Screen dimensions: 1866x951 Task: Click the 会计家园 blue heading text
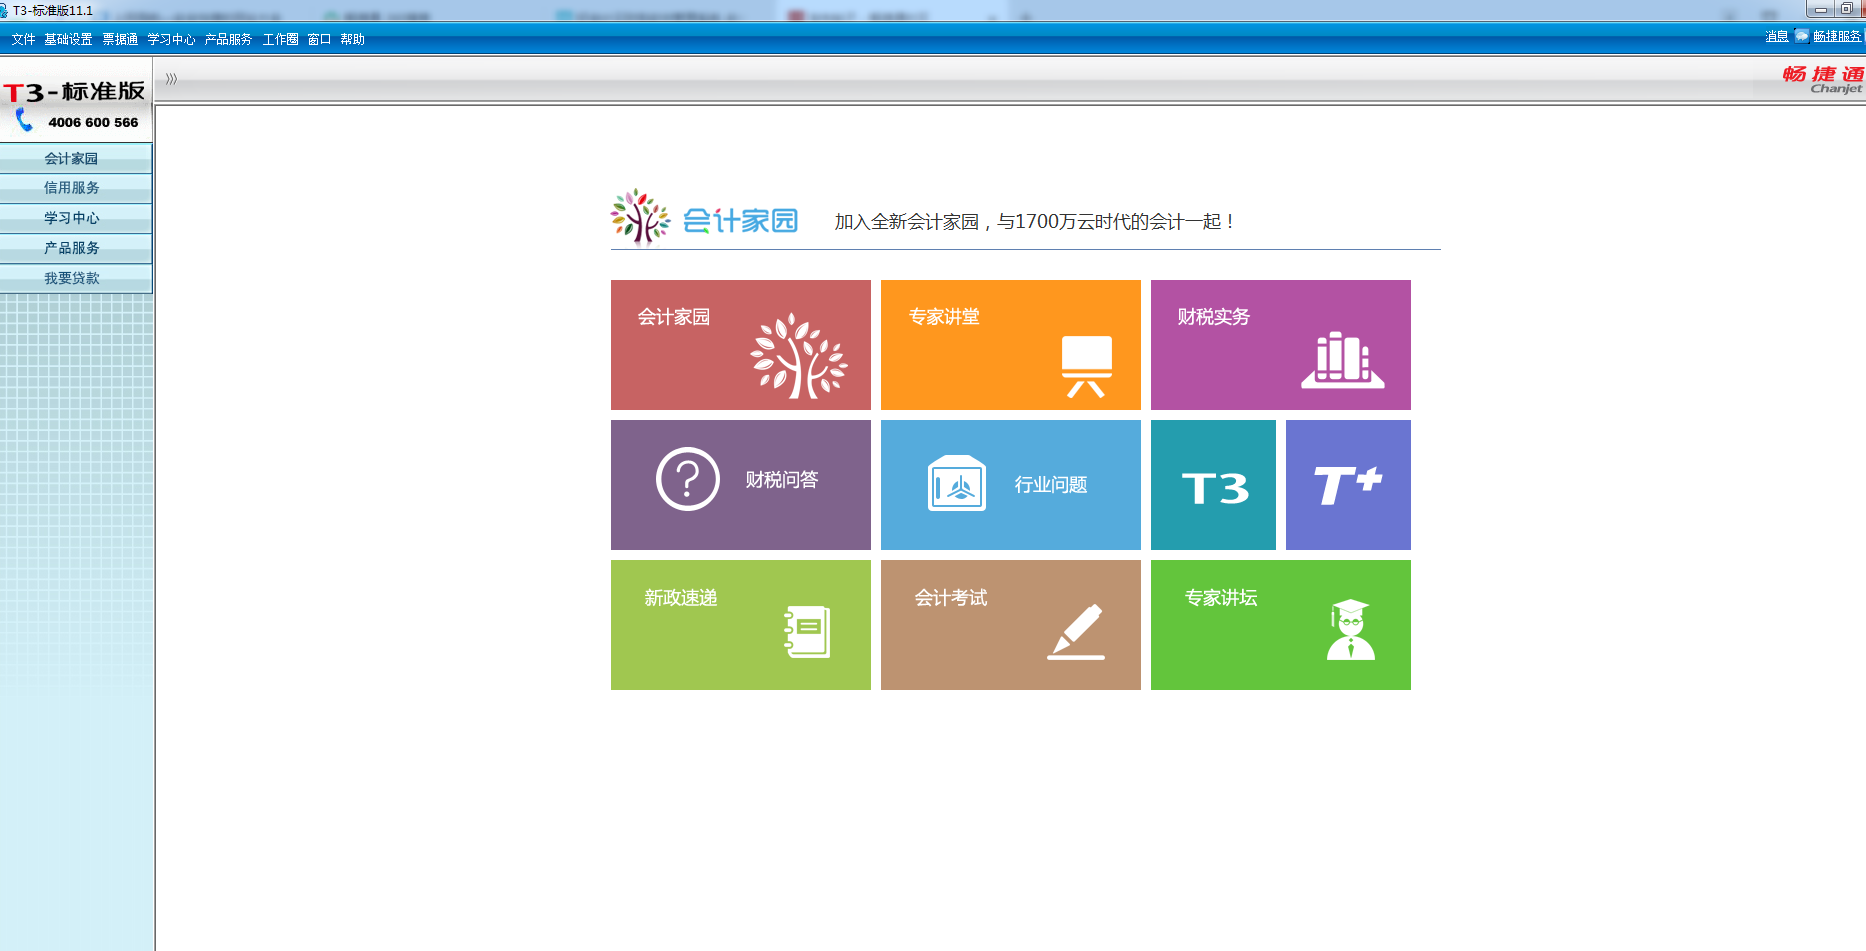740,221
